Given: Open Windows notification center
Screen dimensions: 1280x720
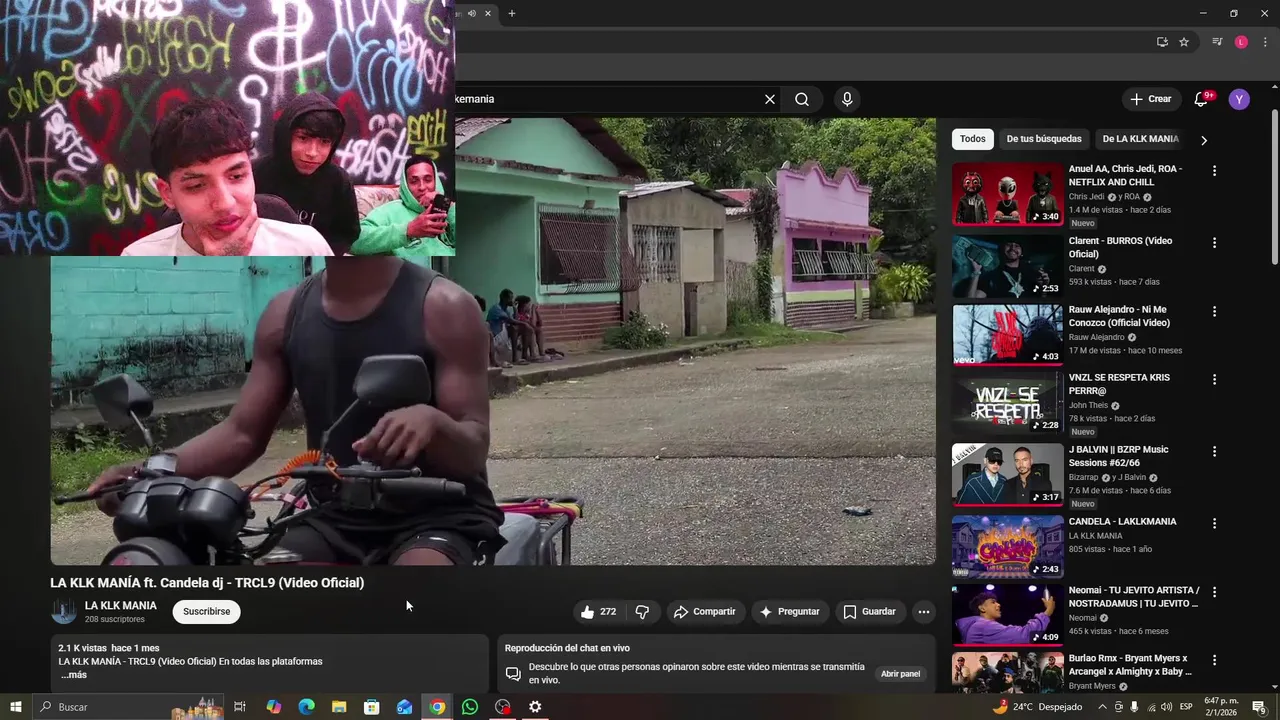Looking at the screenshot, I should [1259, 707].
